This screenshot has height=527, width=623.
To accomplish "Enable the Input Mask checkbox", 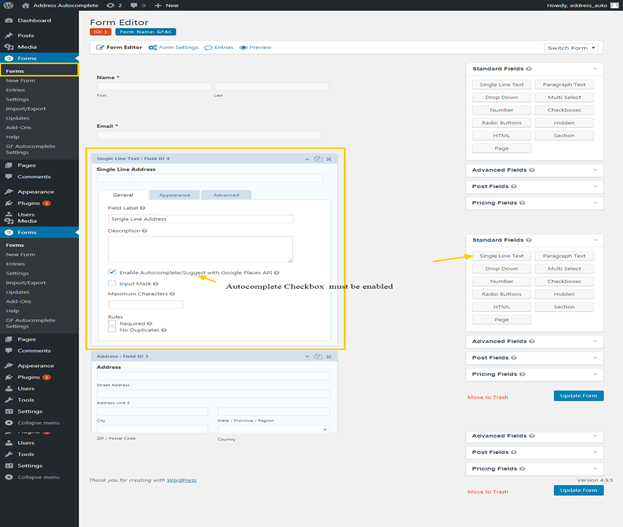I will coord(112,283).
